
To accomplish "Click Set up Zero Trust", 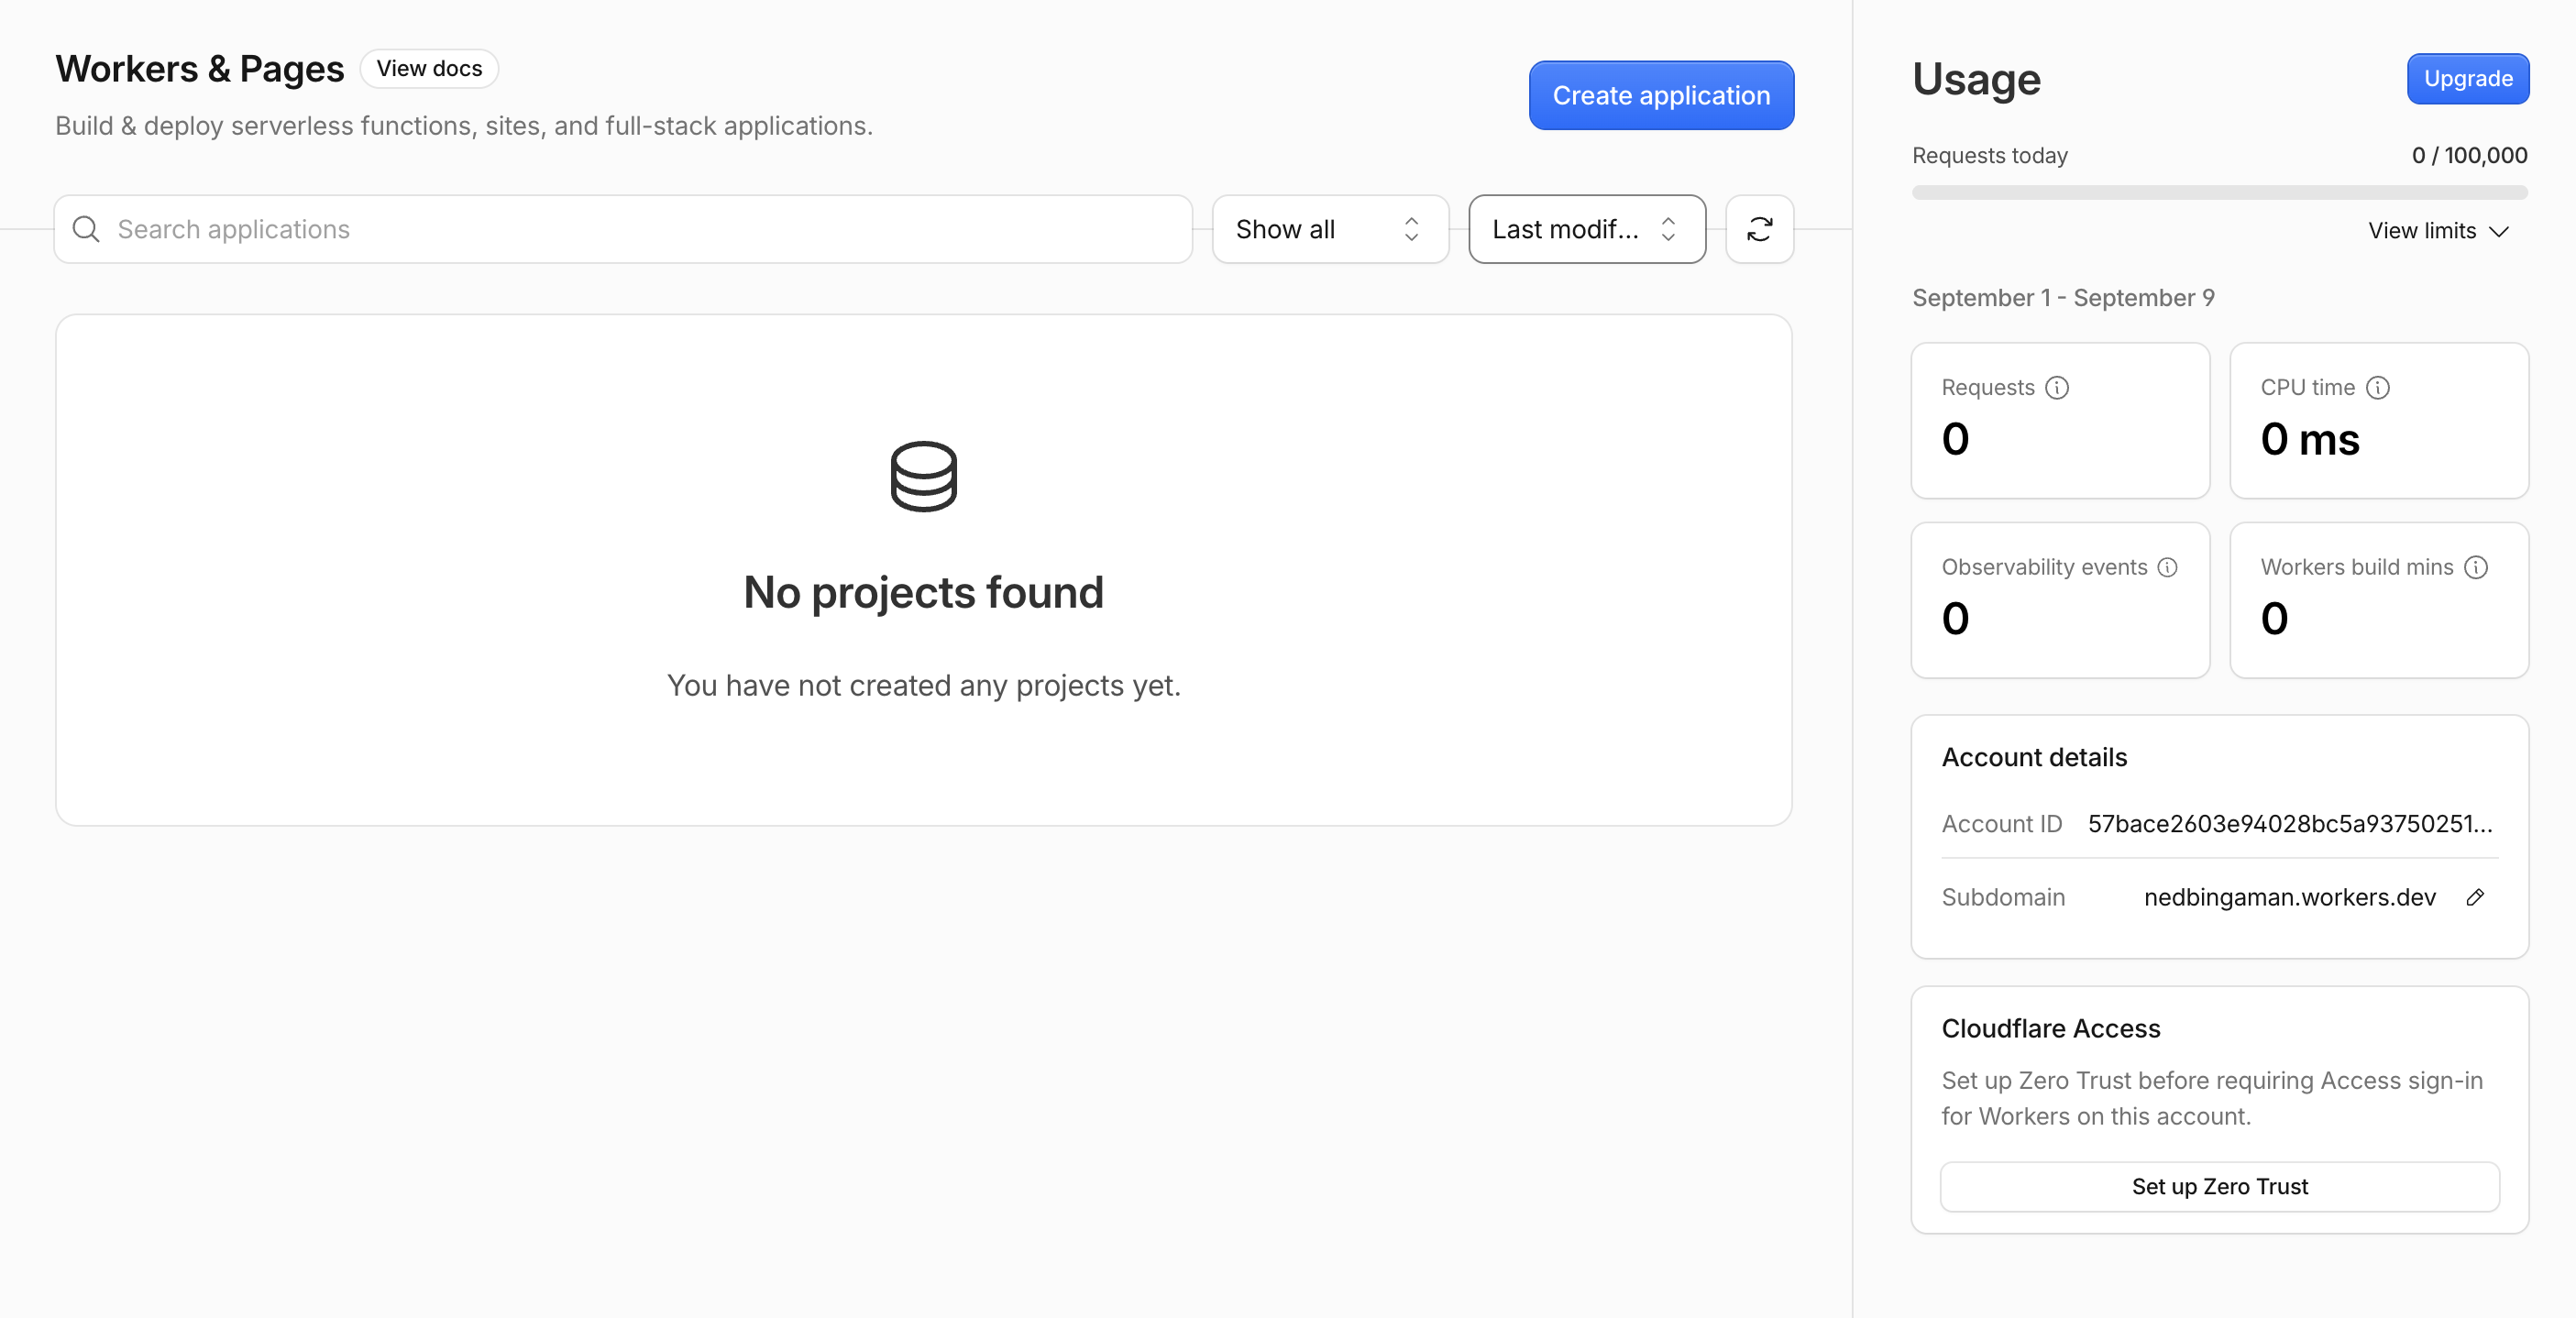I will tap(2220, 1186).
